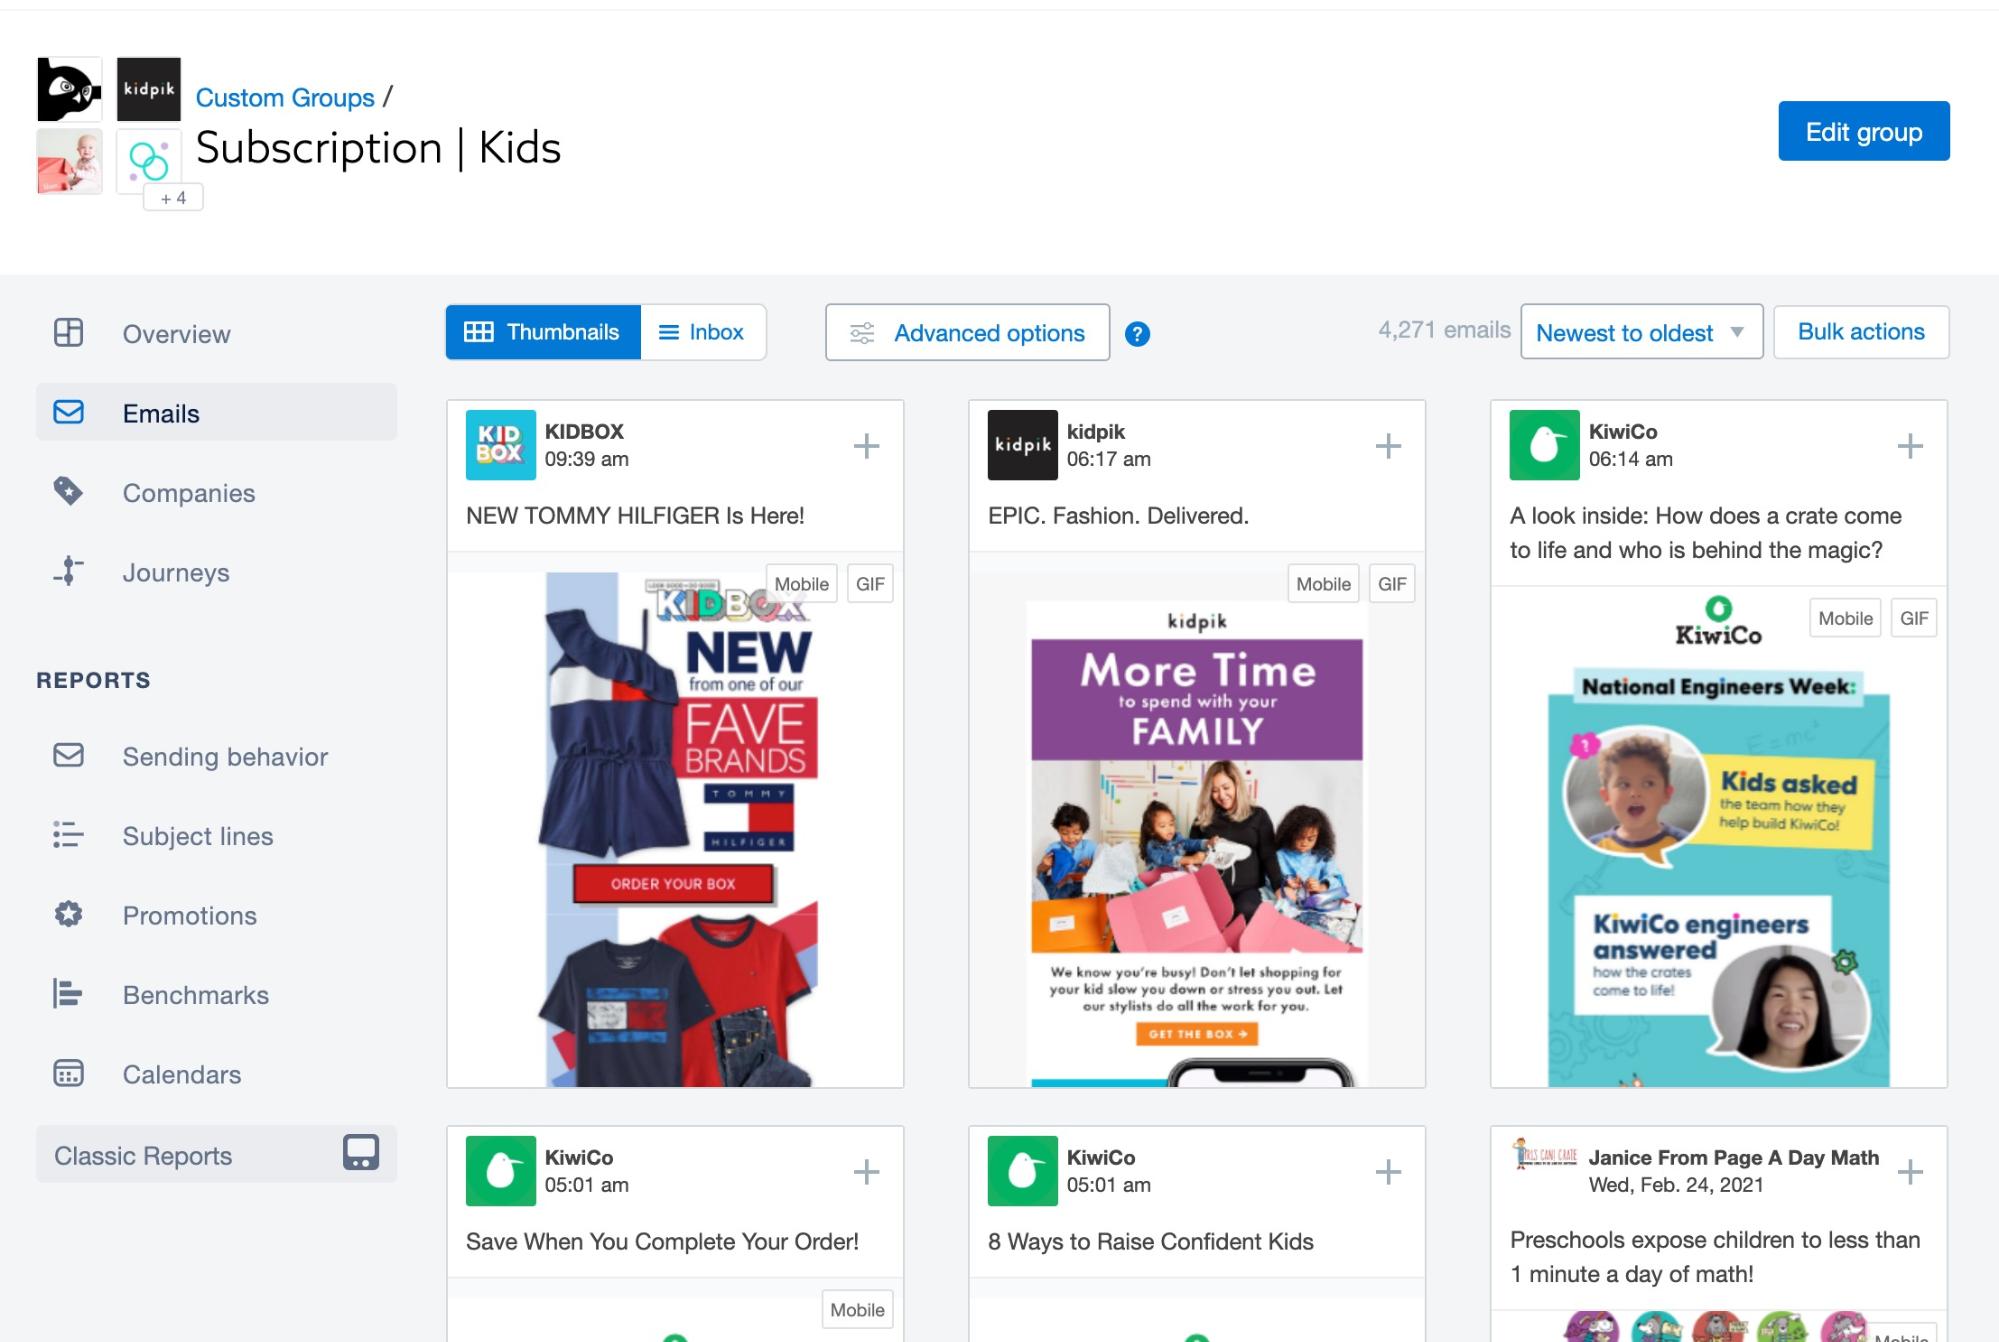Add '8 Ways to Raise' email plus icon
The height and width of the screenshot is (1342, 1999).
tap(1388, 1172)
